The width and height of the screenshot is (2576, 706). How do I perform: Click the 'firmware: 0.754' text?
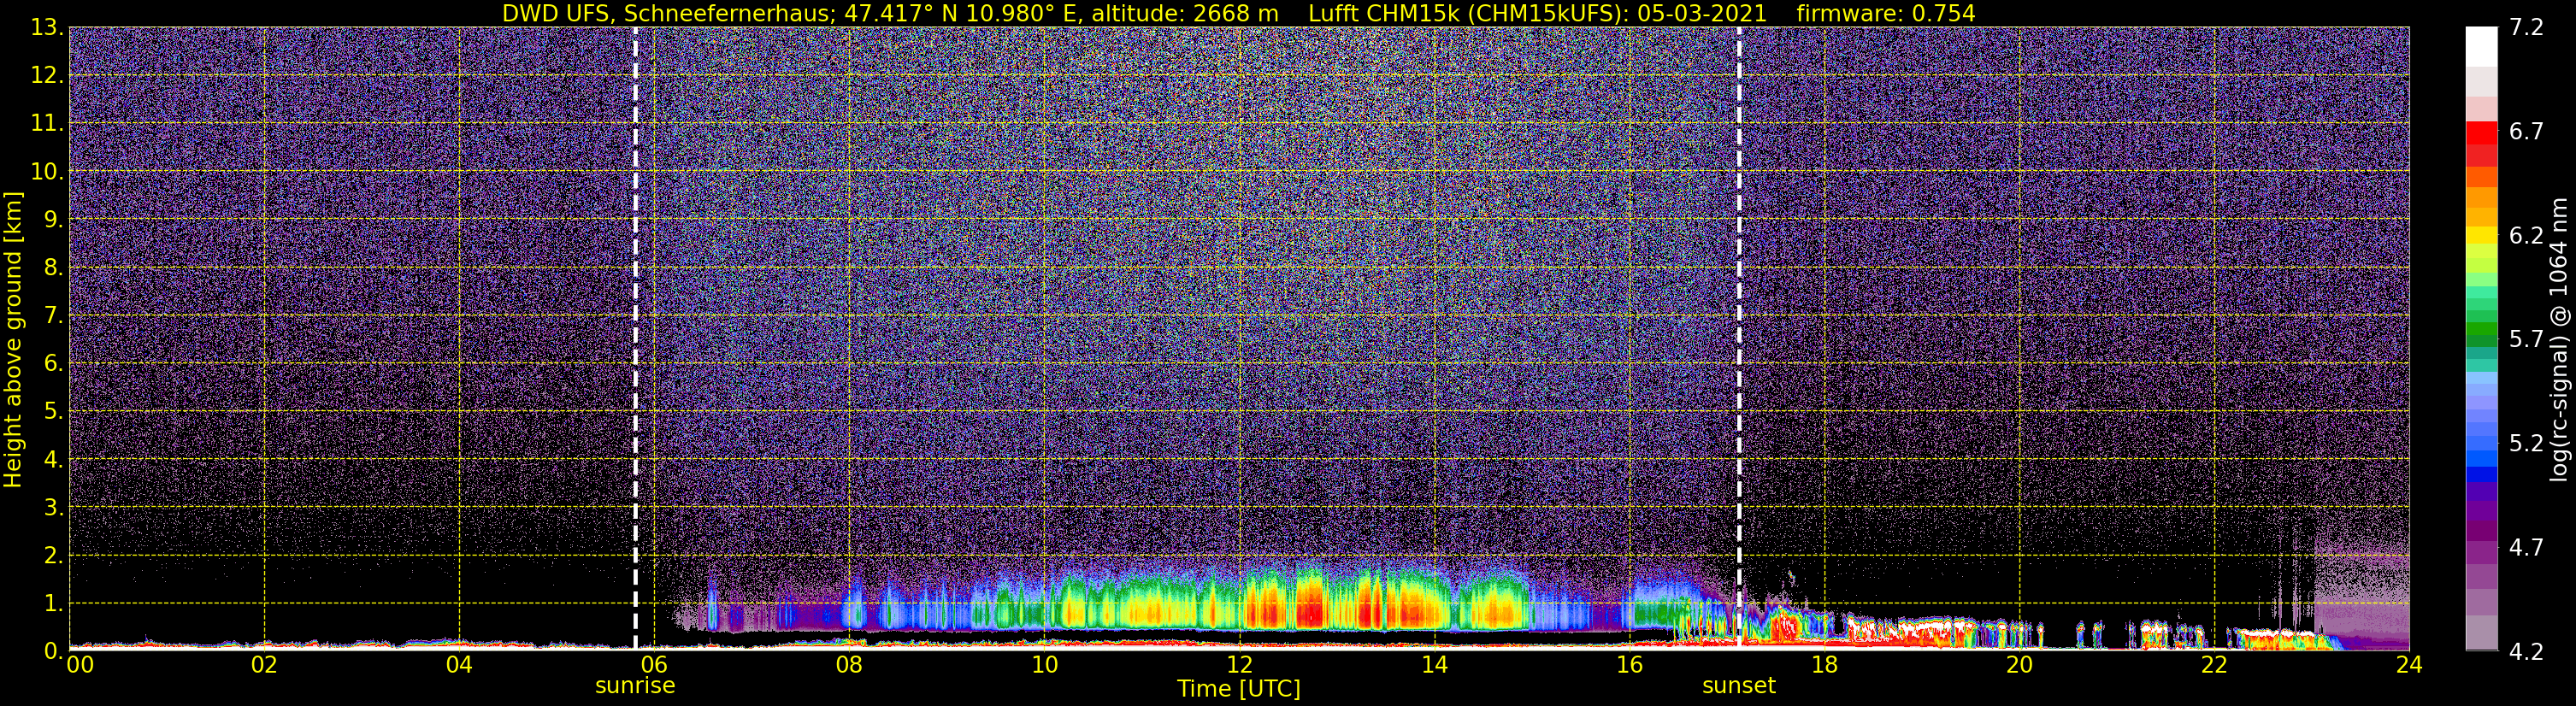1885,13
